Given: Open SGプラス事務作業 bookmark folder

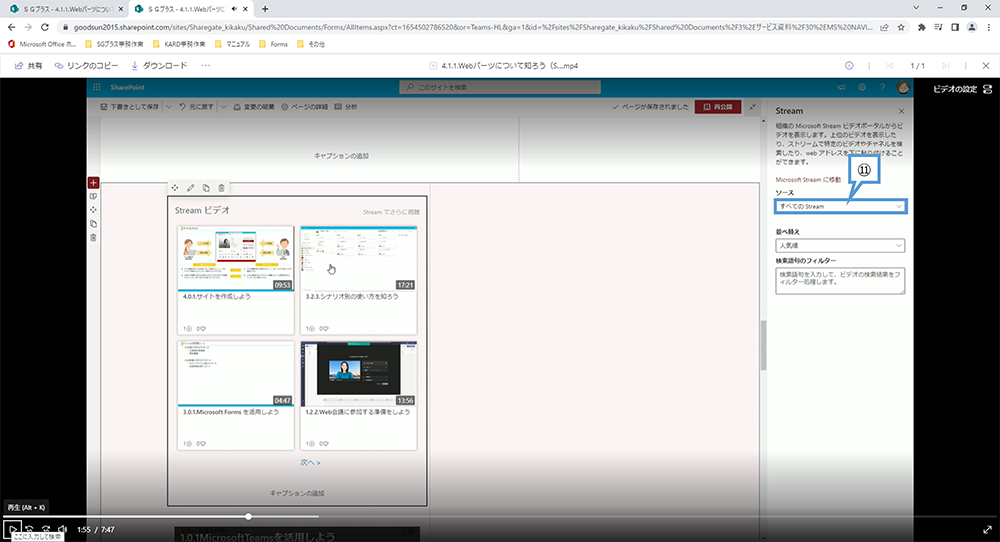Looking at the screenshot, I should (x=115, y=44).
